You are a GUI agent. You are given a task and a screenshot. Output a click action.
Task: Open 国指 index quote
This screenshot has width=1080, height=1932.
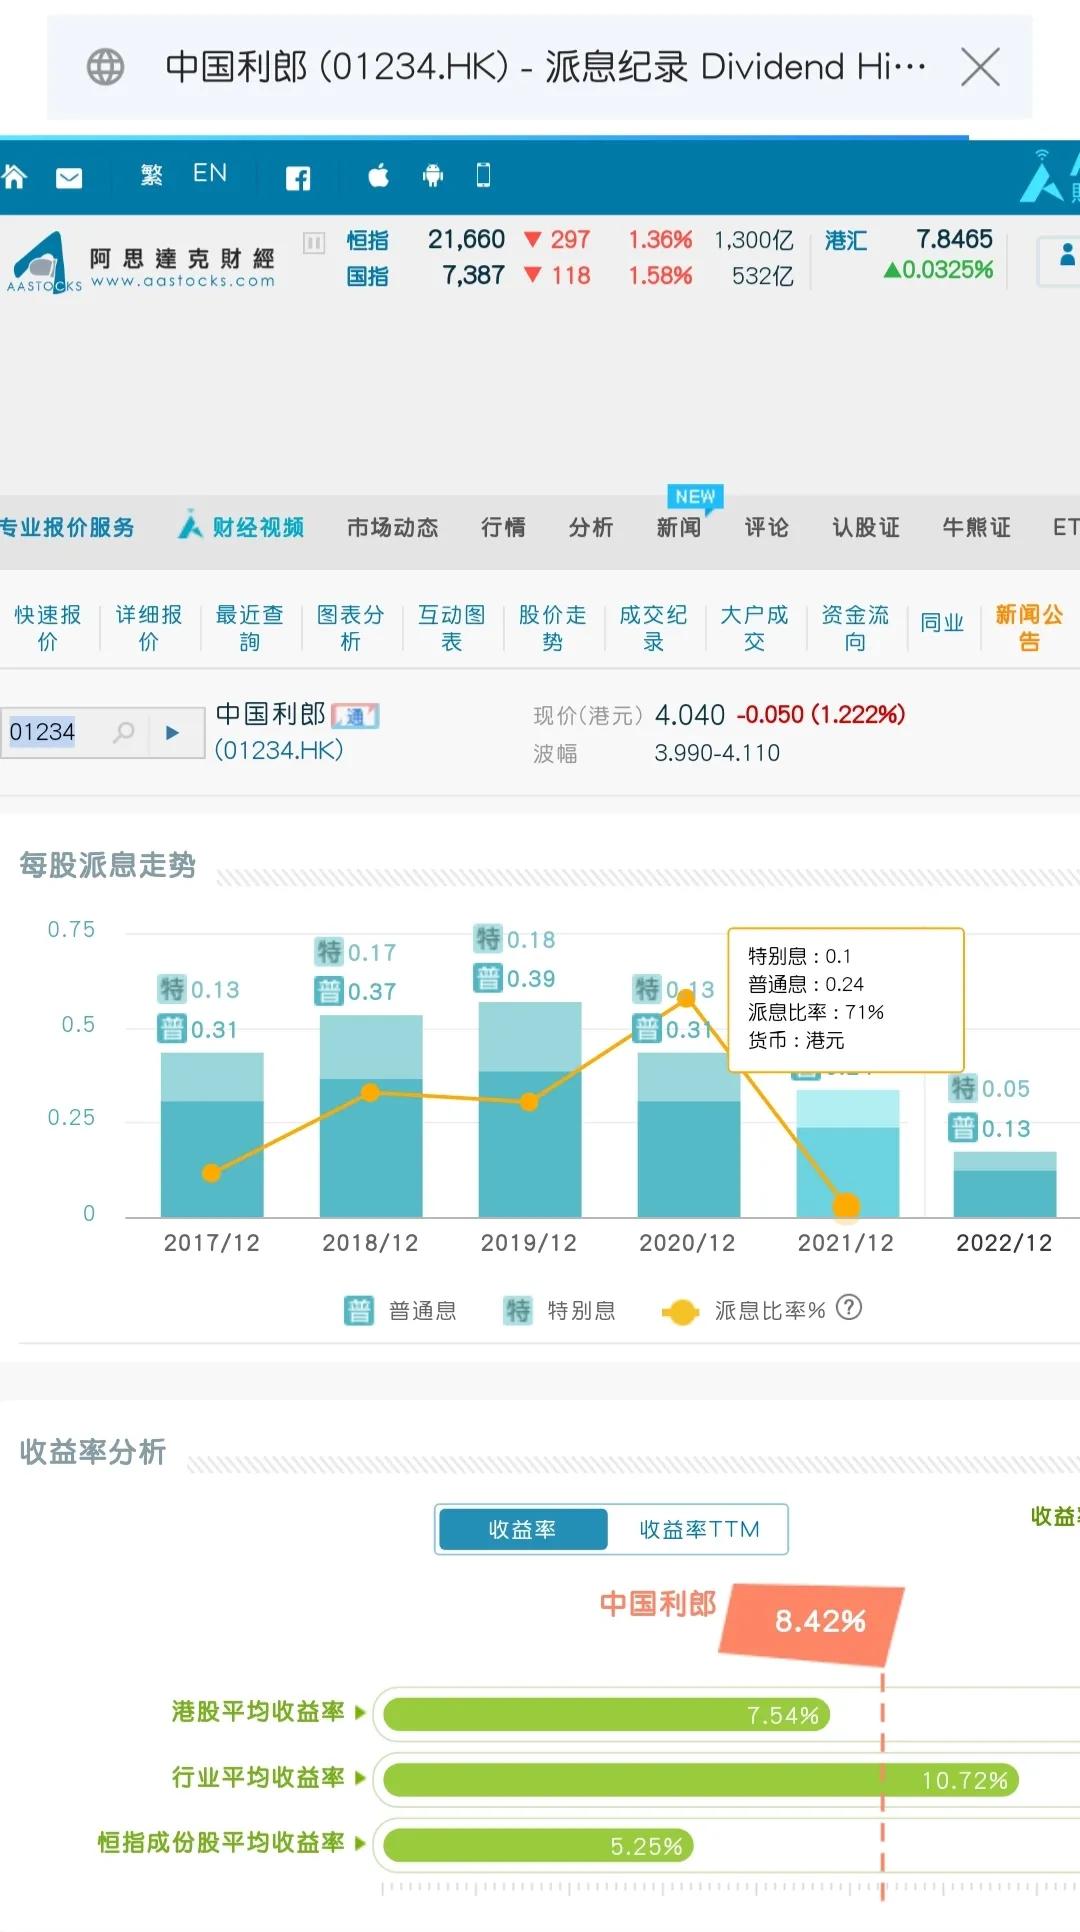tap(367, 276)
